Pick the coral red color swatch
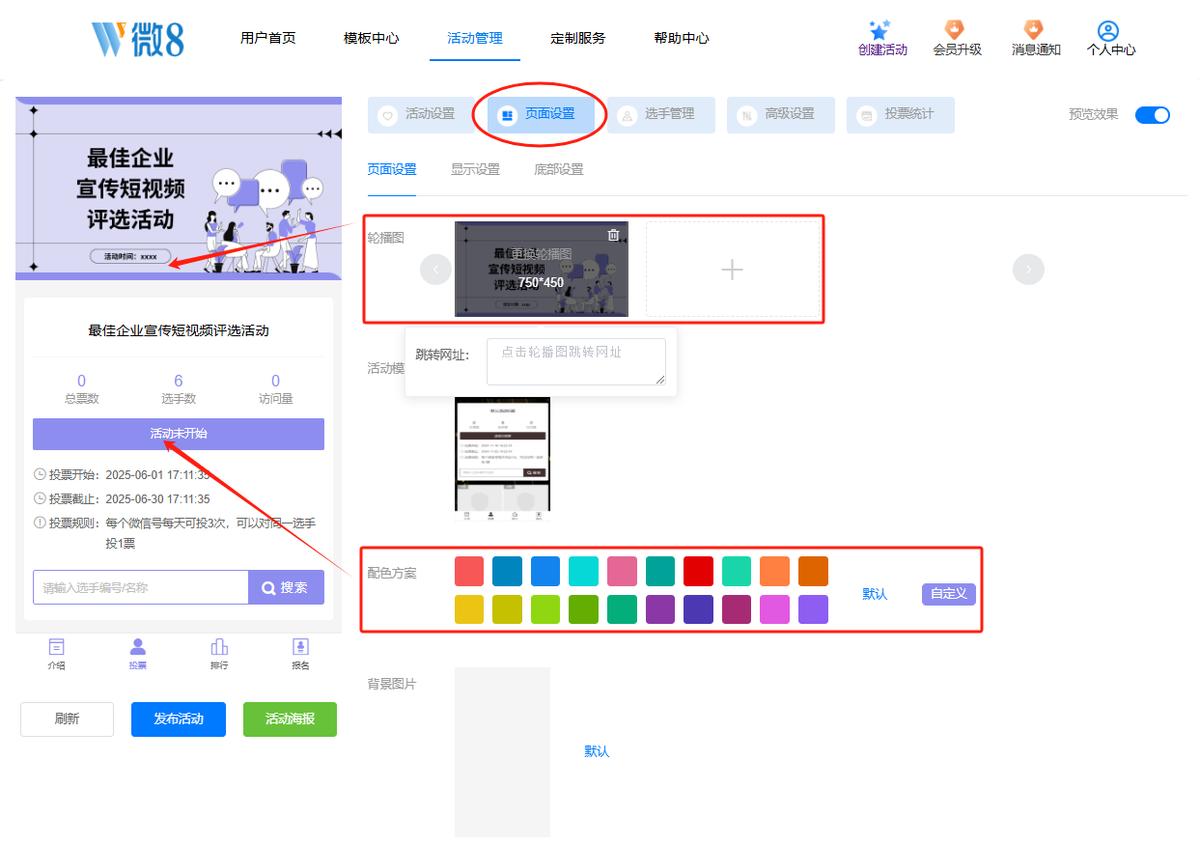 click(x=469, y=571)
